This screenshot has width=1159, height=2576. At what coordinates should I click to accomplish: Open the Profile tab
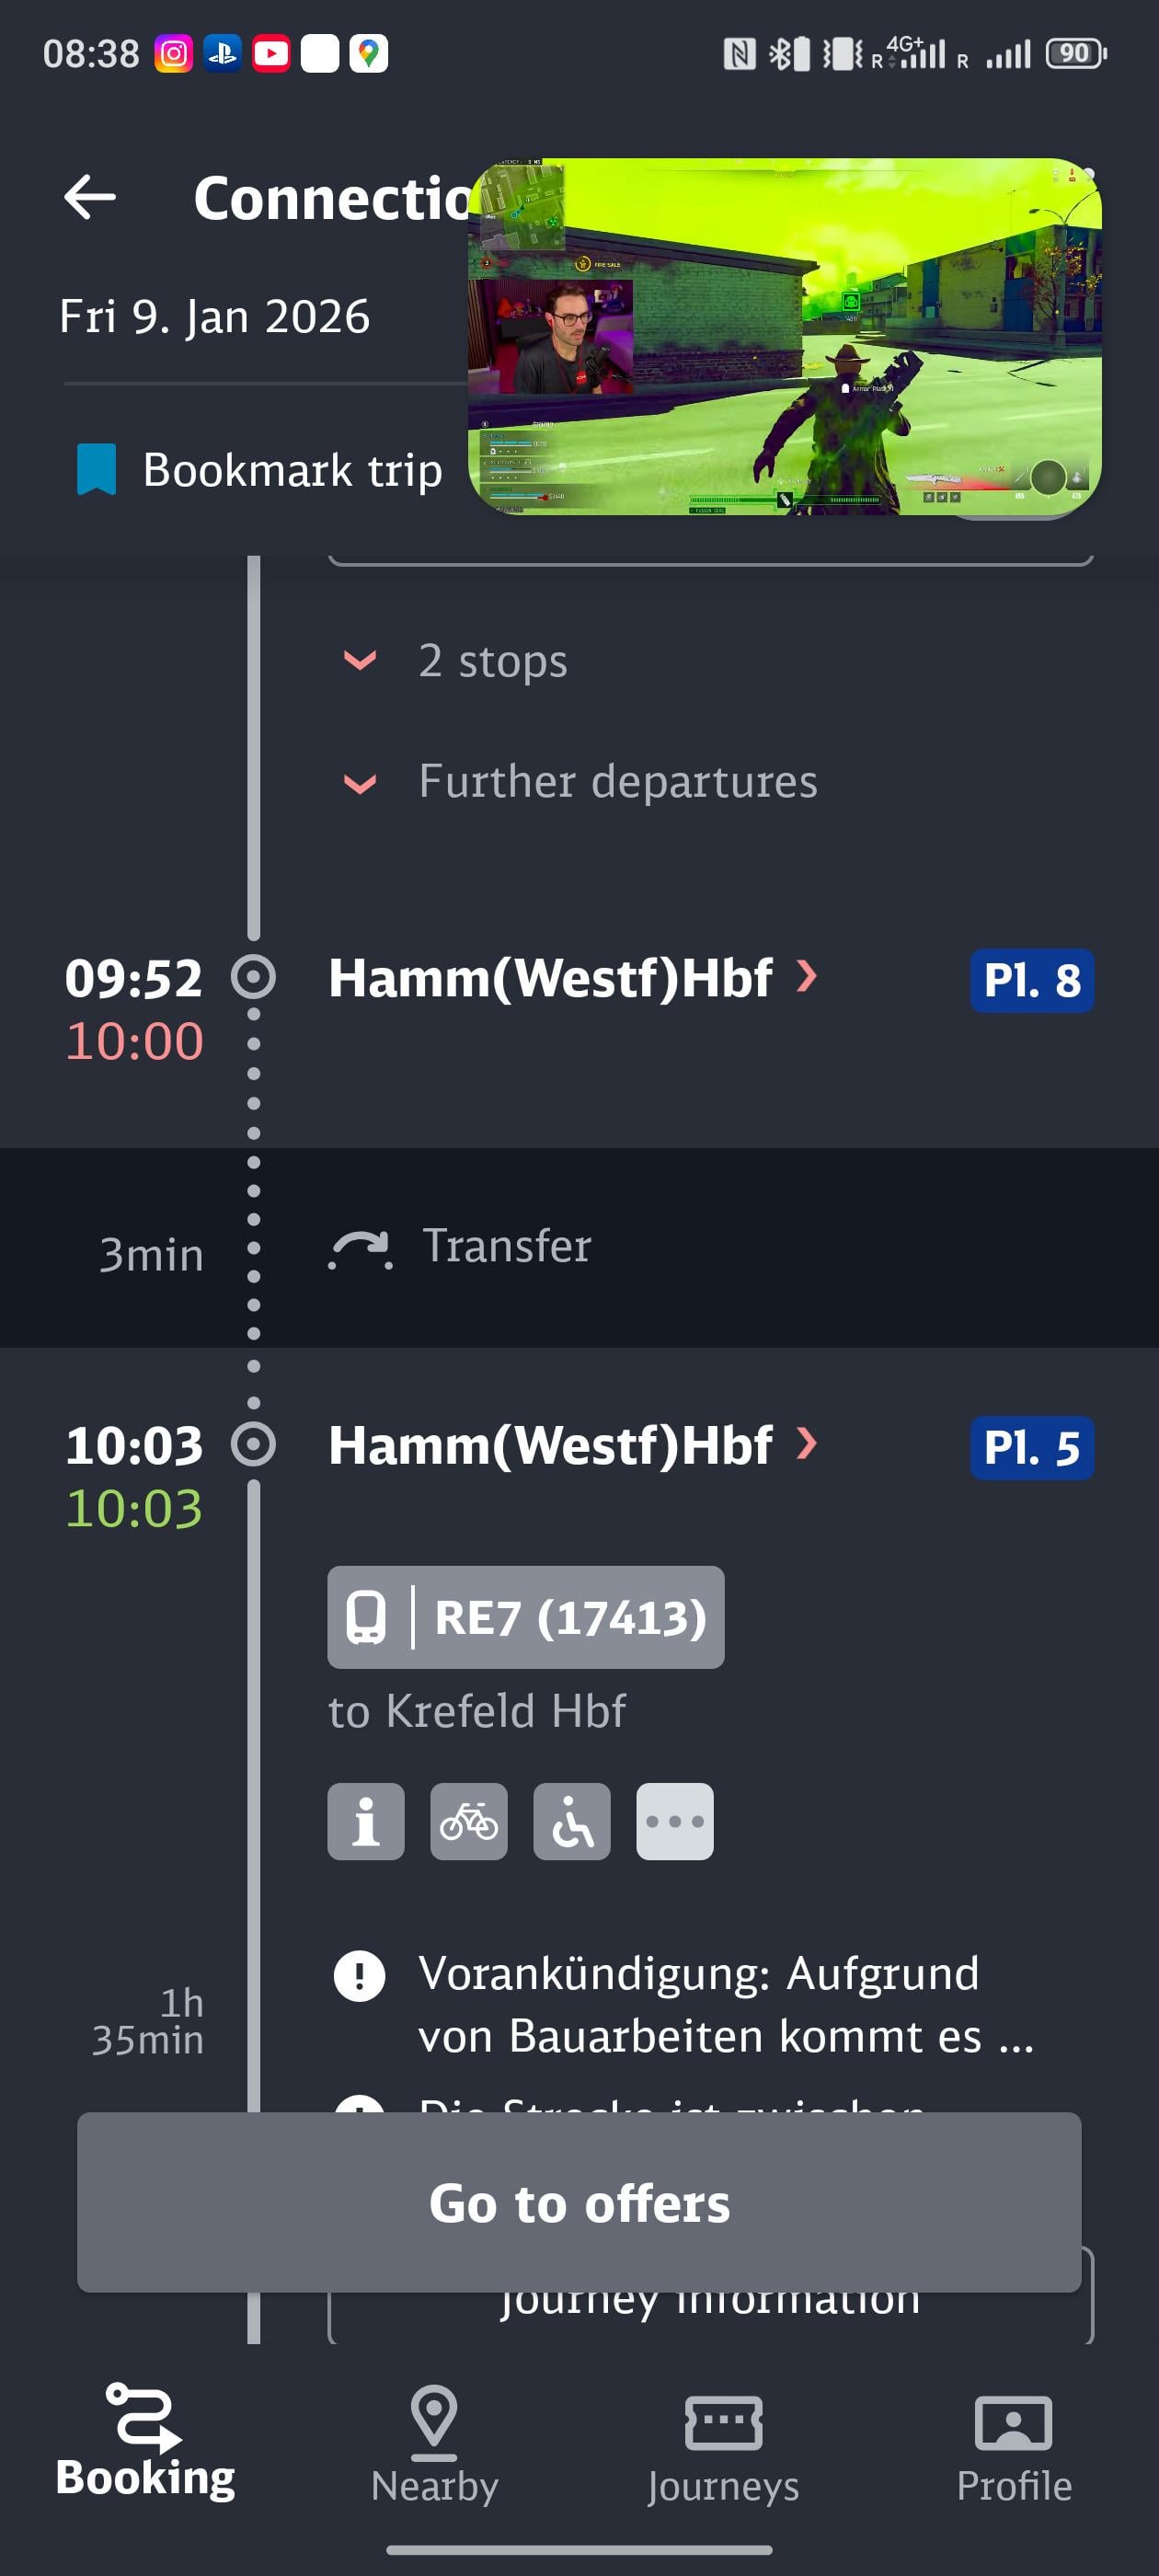(1013, 2444)
